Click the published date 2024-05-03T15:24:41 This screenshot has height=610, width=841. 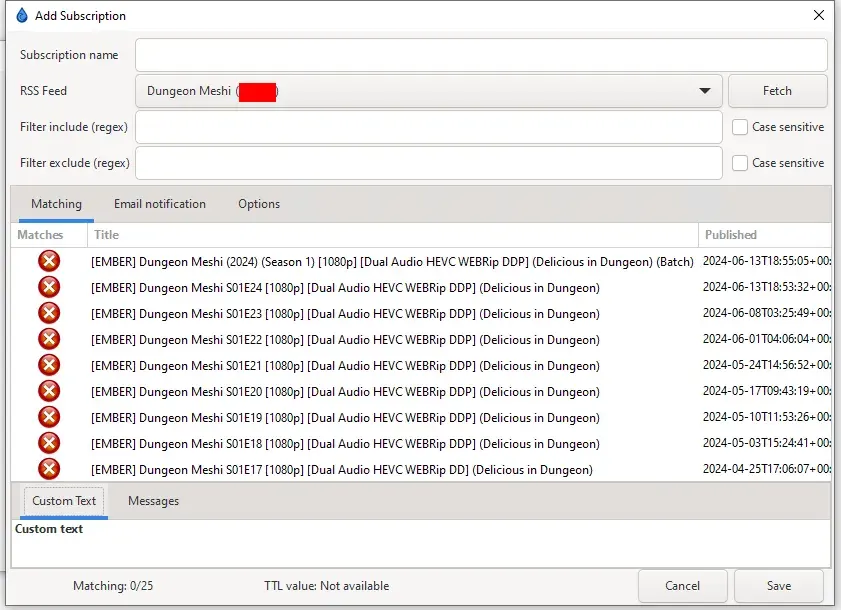767,443
